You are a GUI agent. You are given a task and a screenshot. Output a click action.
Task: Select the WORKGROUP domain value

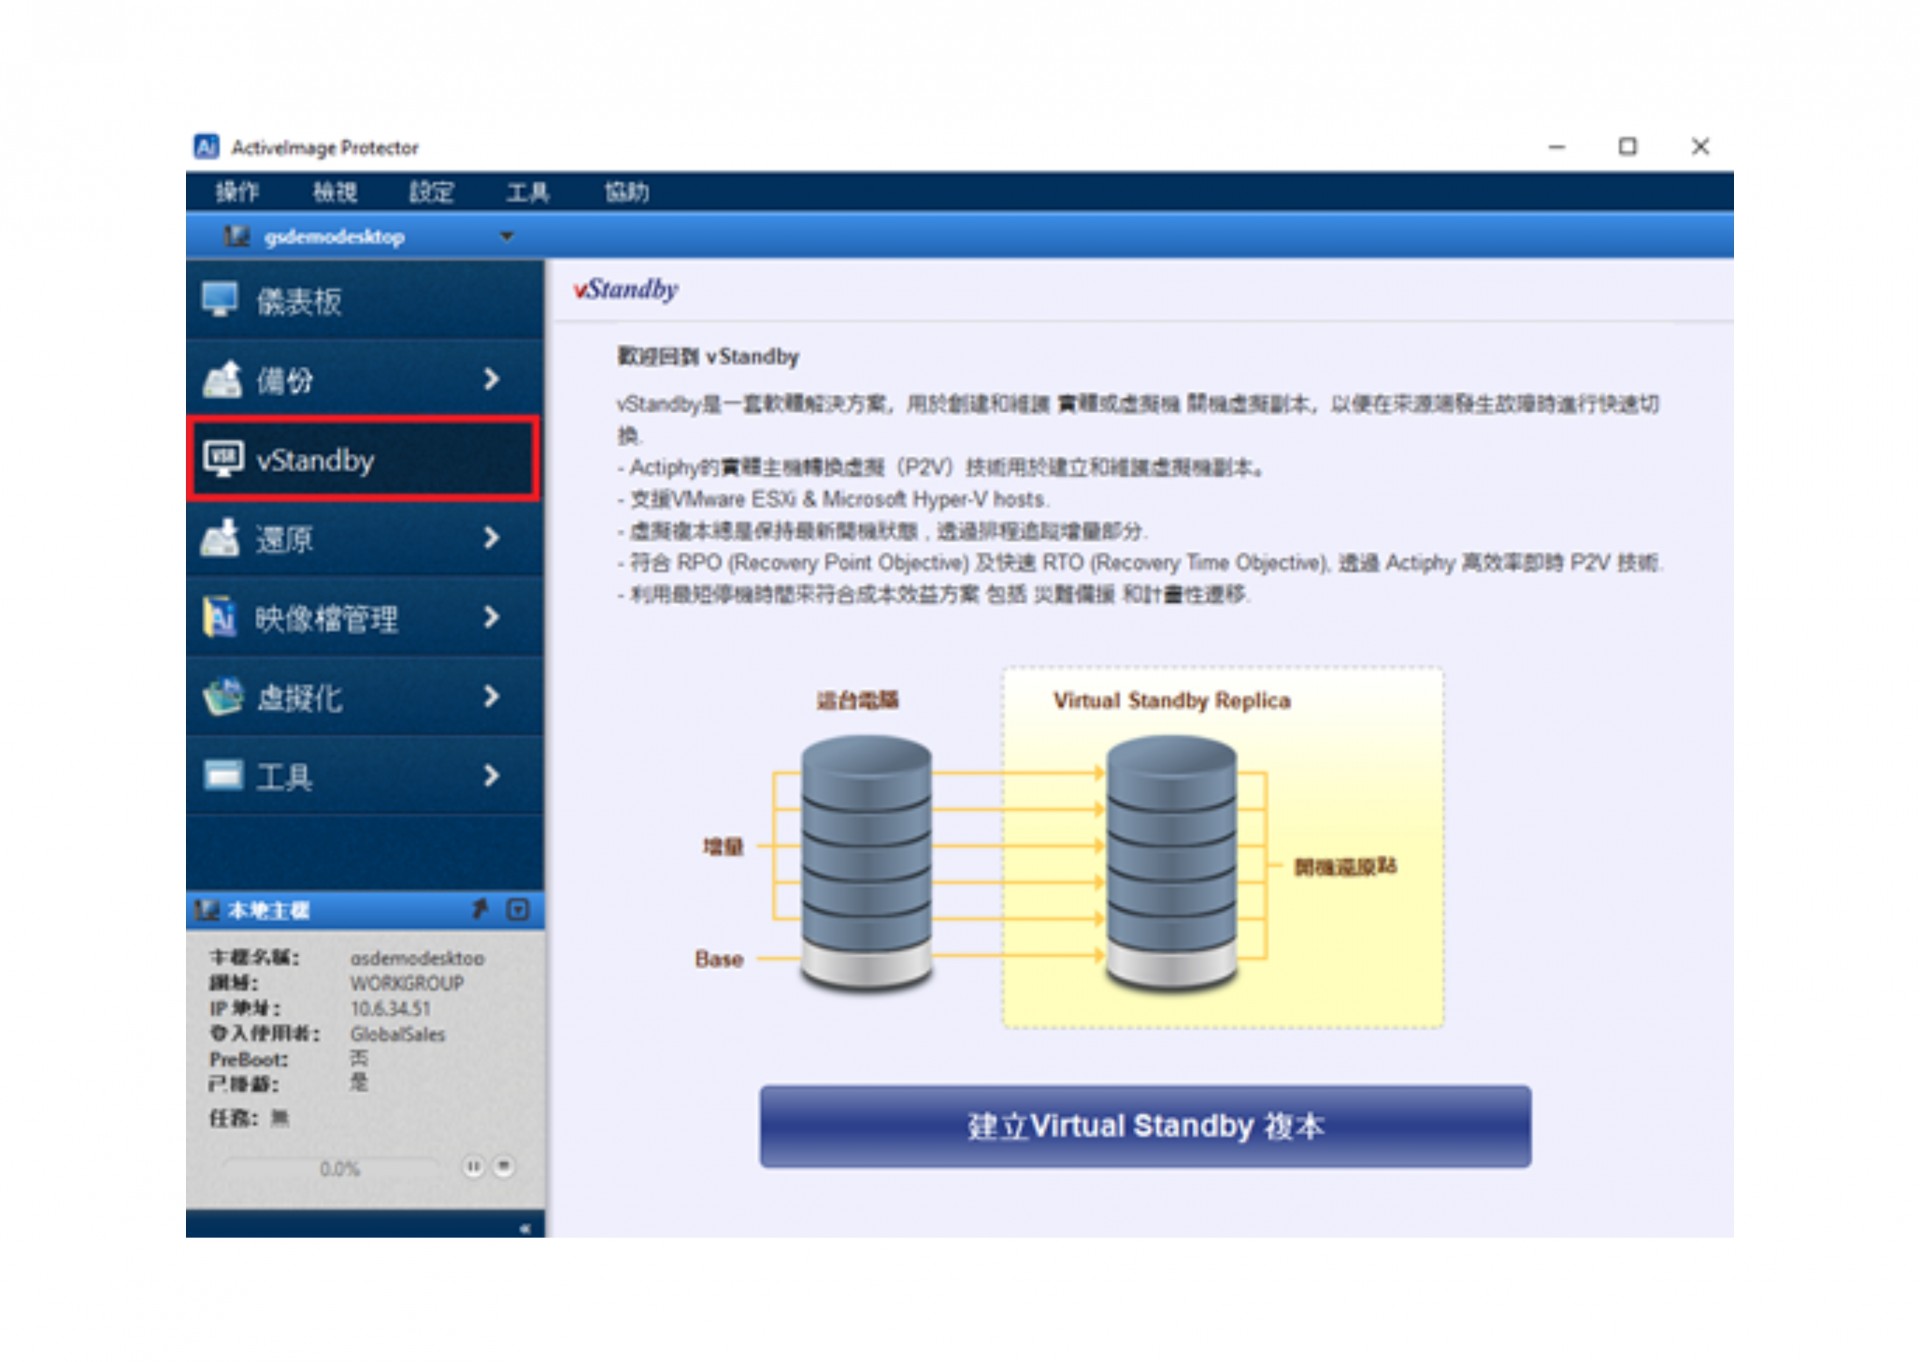(407, 983)
